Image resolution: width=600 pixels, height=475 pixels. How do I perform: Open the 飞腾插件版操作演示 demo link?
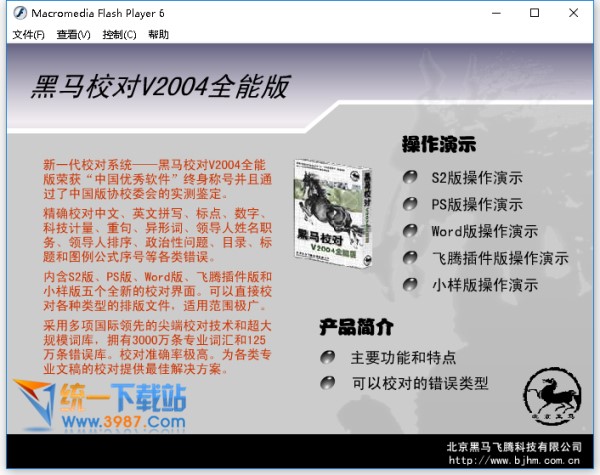(x=500, y=258)
